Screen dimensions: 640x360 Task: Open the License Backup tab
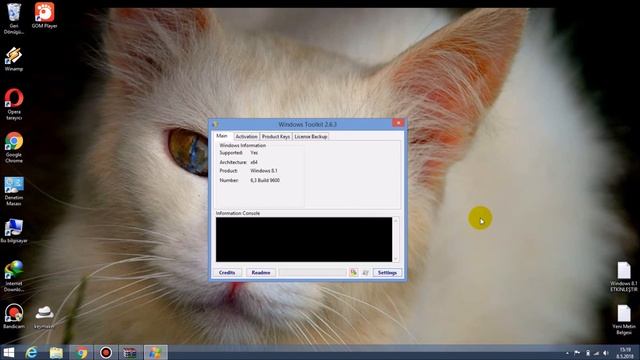(311, 137)
